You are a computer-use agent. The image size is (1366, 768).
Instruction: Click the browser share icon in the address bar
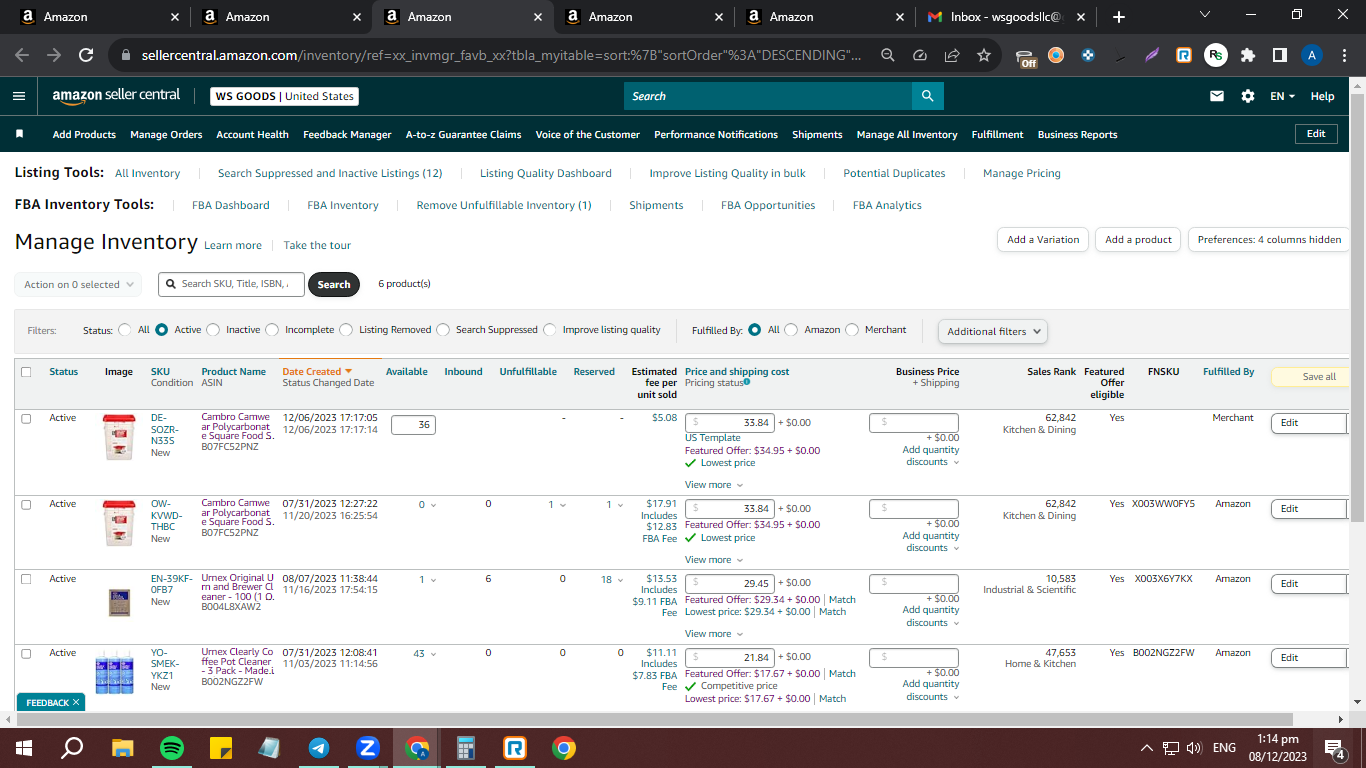pos(952,56)
